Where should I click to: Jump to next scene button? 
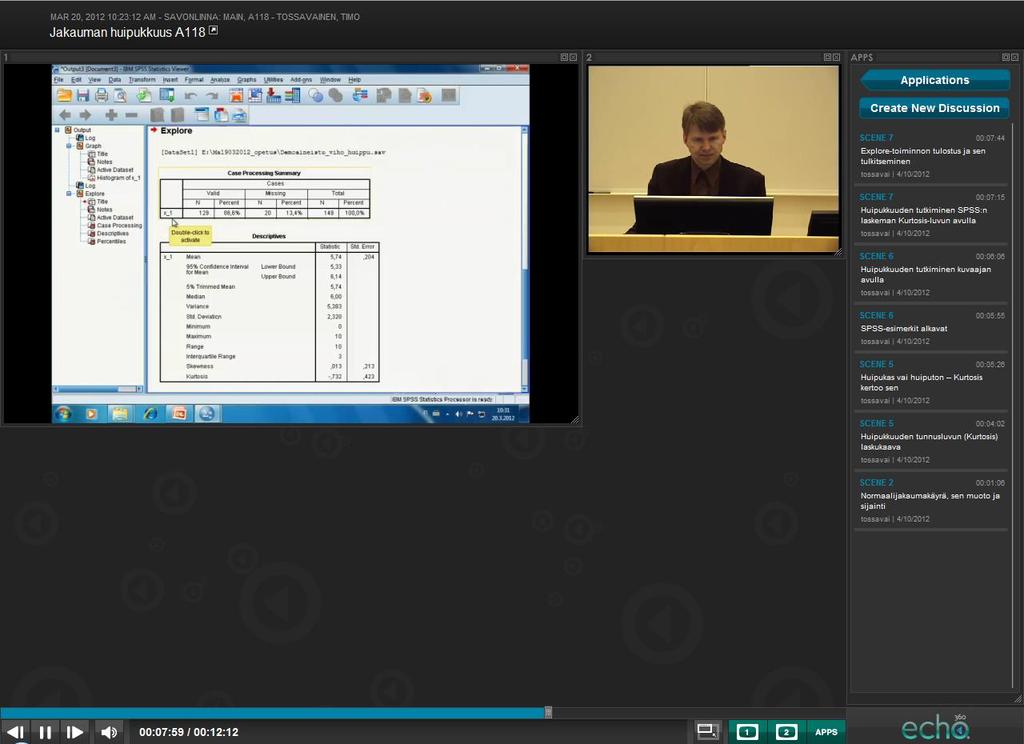tap(74, 732)
